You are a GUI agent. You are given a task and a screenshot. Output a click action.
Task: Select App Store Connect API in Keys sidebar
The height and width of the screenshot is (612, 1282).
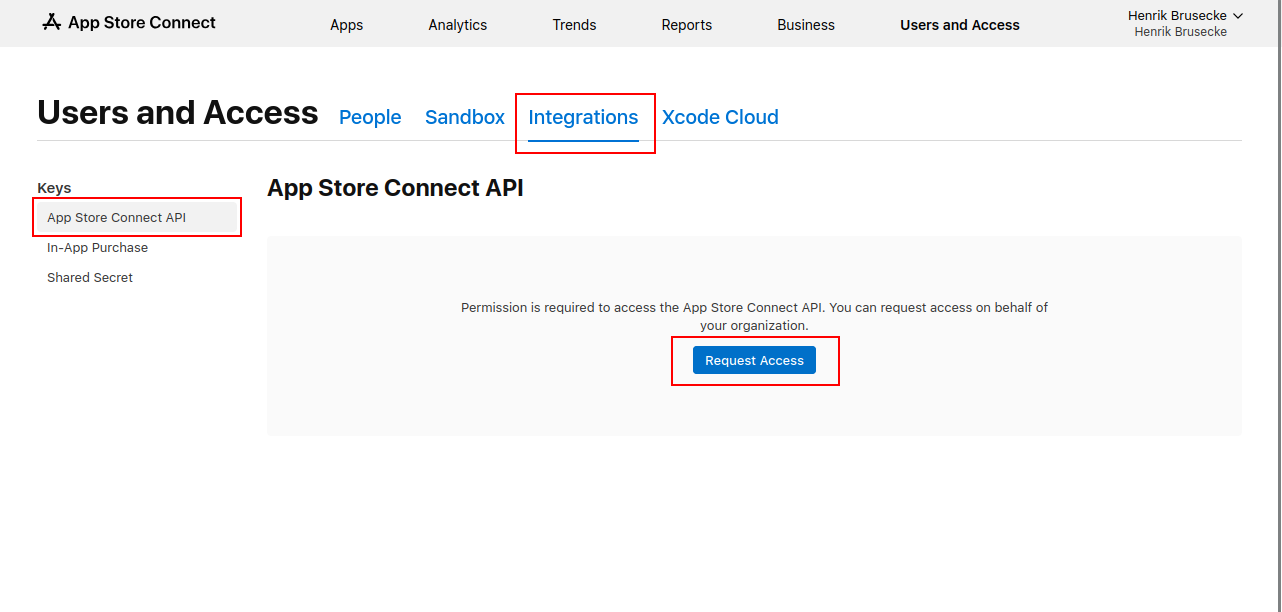coord(137,217)
